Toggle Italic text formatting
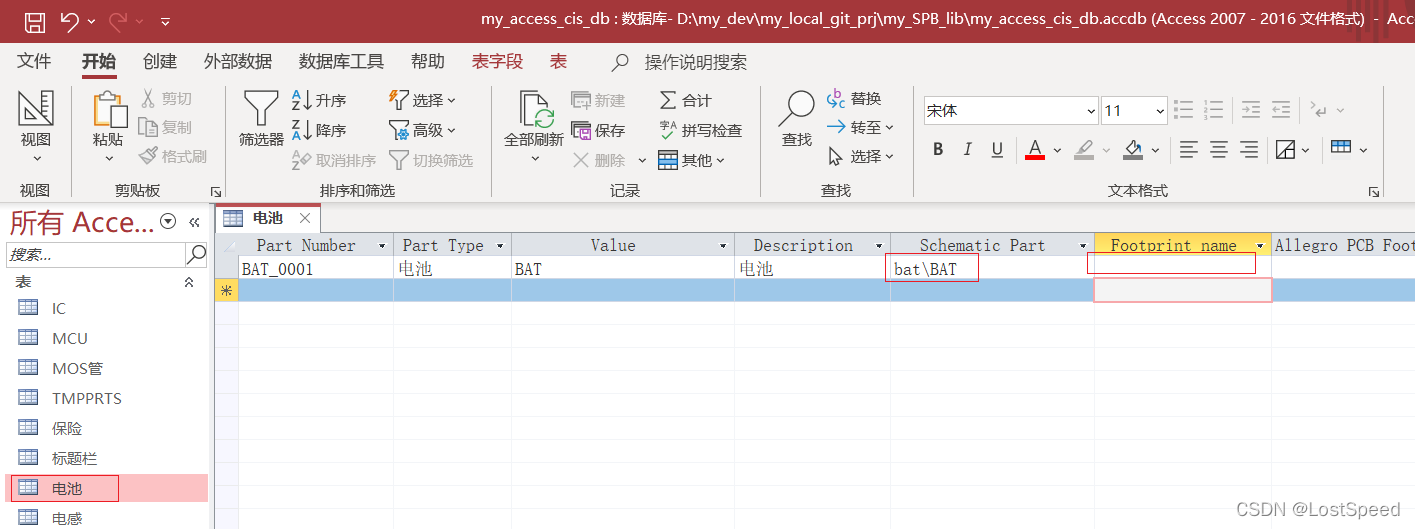The height and width of the screenshot is (529, 1415). point(967,150)
